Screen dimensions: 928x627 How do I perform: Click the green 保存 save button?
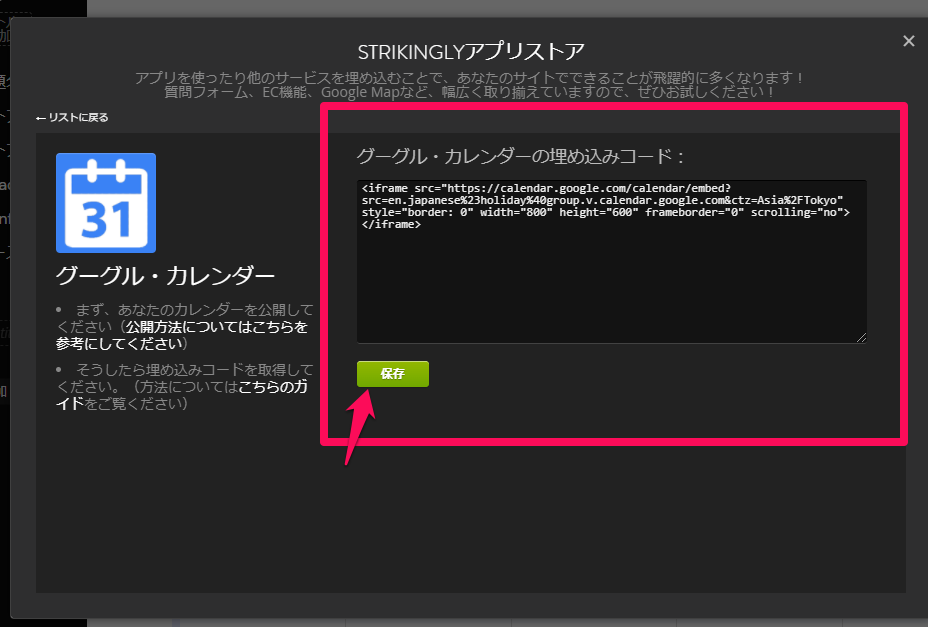click(x=392, y=374)
